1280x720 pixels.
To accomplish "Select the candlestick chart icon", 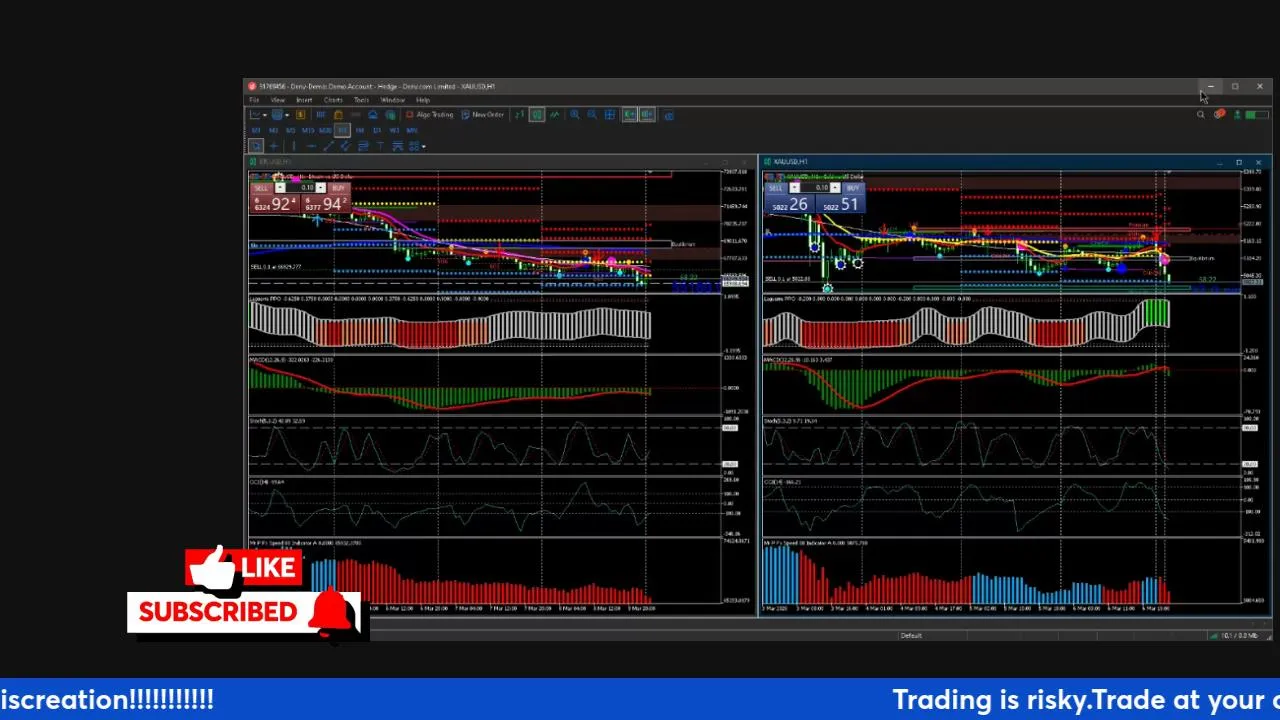I will click(x=537, y=115).
